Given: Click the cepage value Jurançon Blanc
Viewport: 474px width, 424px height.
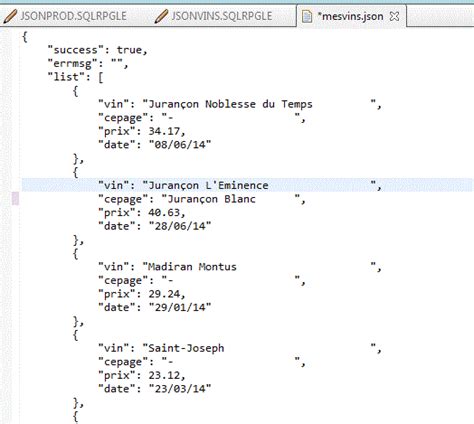Looking at the screenshot, I should pyautogui.click(x=211, y=199).
